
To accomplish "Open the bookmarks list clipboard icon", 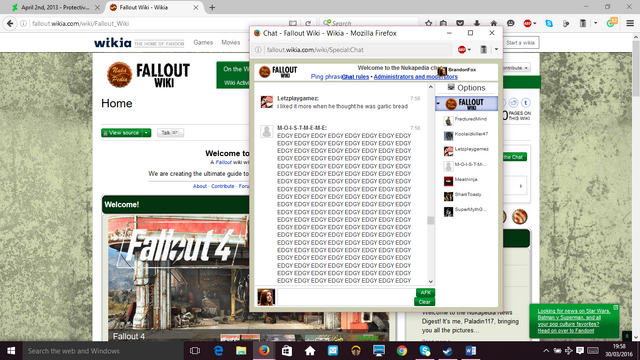I will coord(443,24).
